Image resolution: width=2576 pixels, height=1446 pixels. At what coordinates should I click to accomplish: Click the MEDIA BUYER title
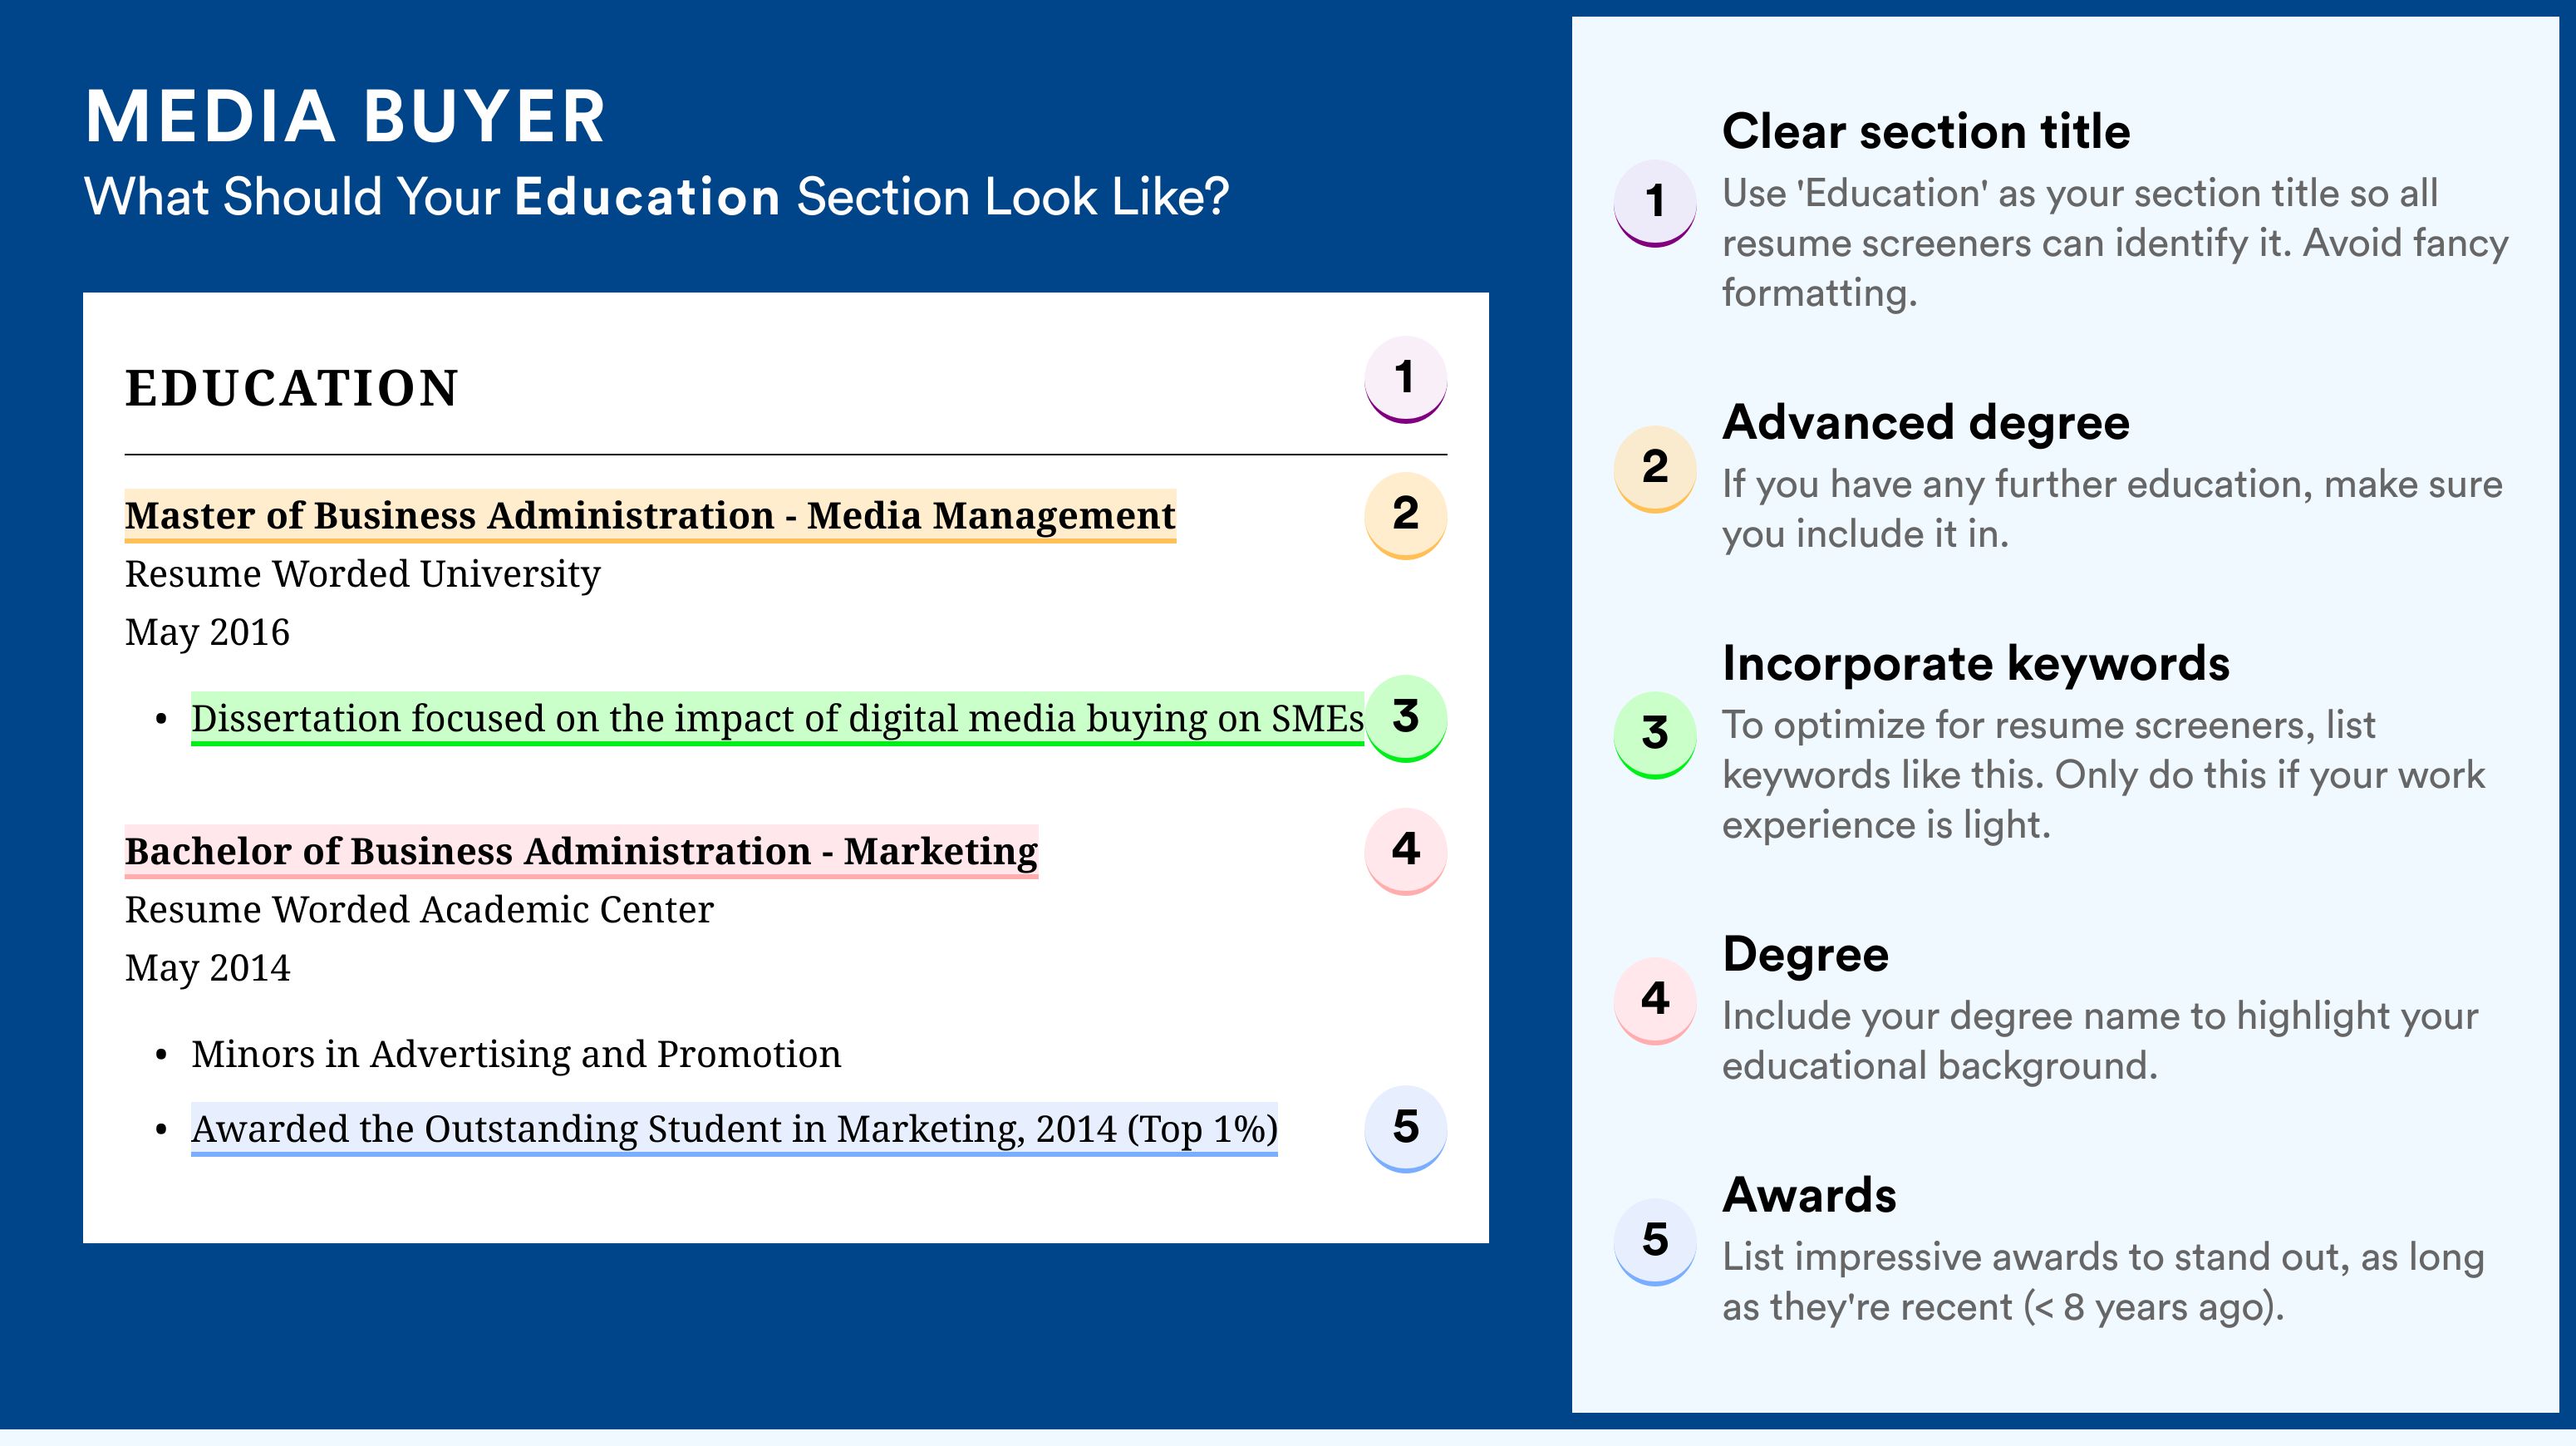click(x=345, y=117)
